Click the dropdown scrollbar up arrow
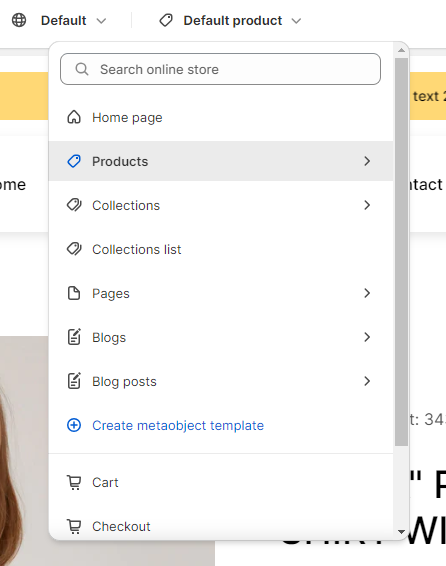The width and height of the screenshot is (446, 566). [x=401, y=50]
